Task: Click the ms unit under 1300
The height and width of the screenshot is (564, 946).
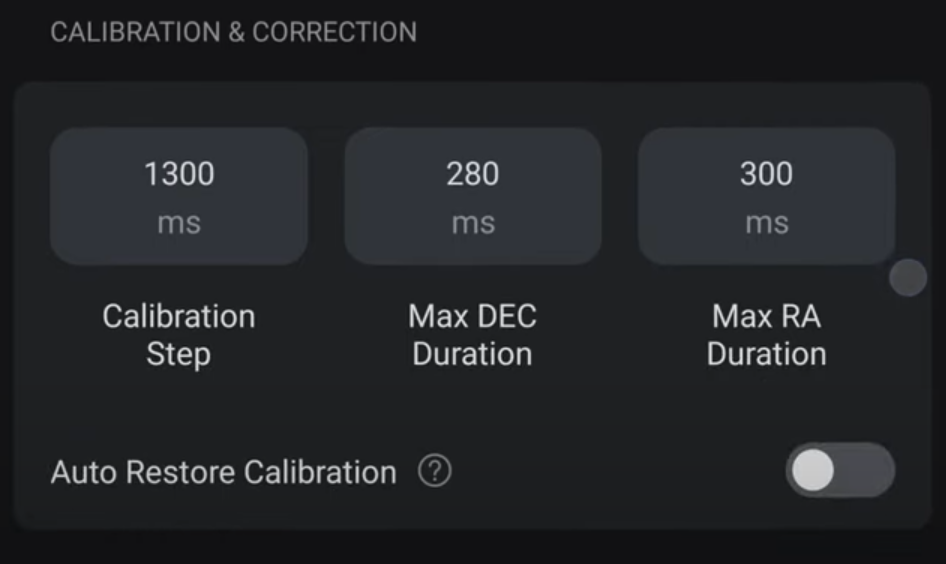Action: [179, 223]
